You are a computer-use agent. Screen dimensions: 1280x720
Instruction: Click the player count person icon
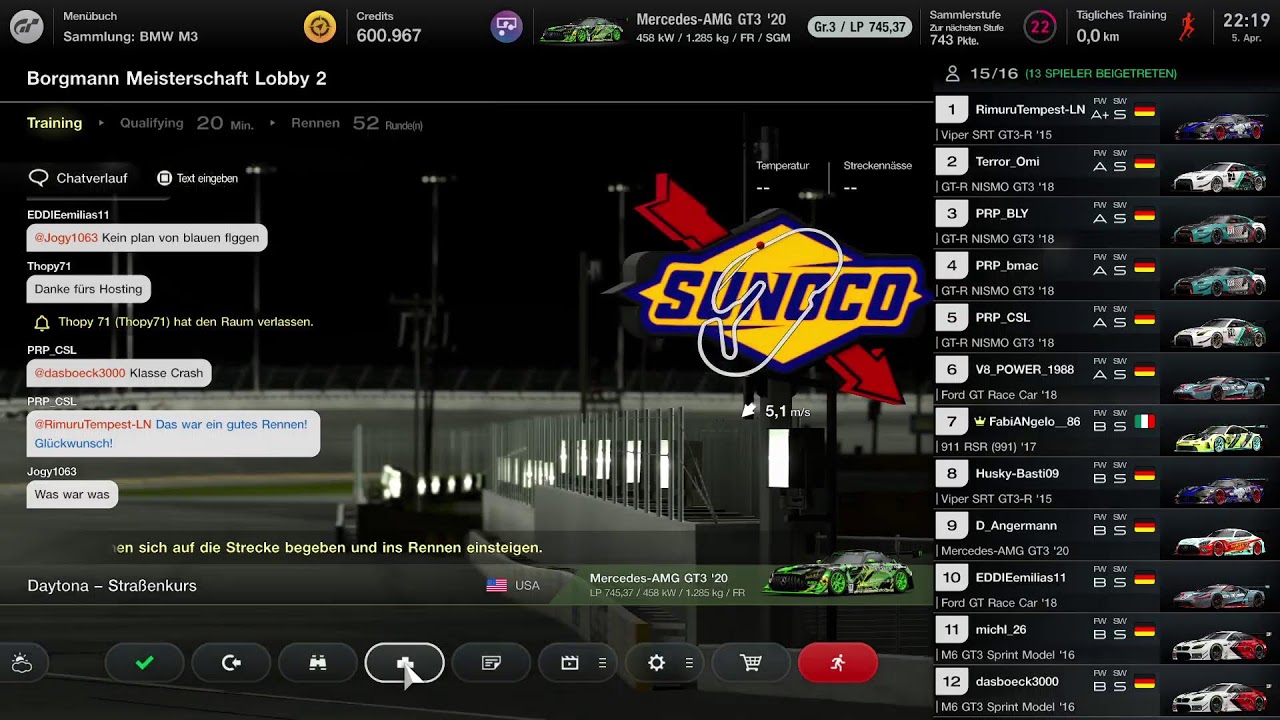pyautogui.click(x=952, y=73)
